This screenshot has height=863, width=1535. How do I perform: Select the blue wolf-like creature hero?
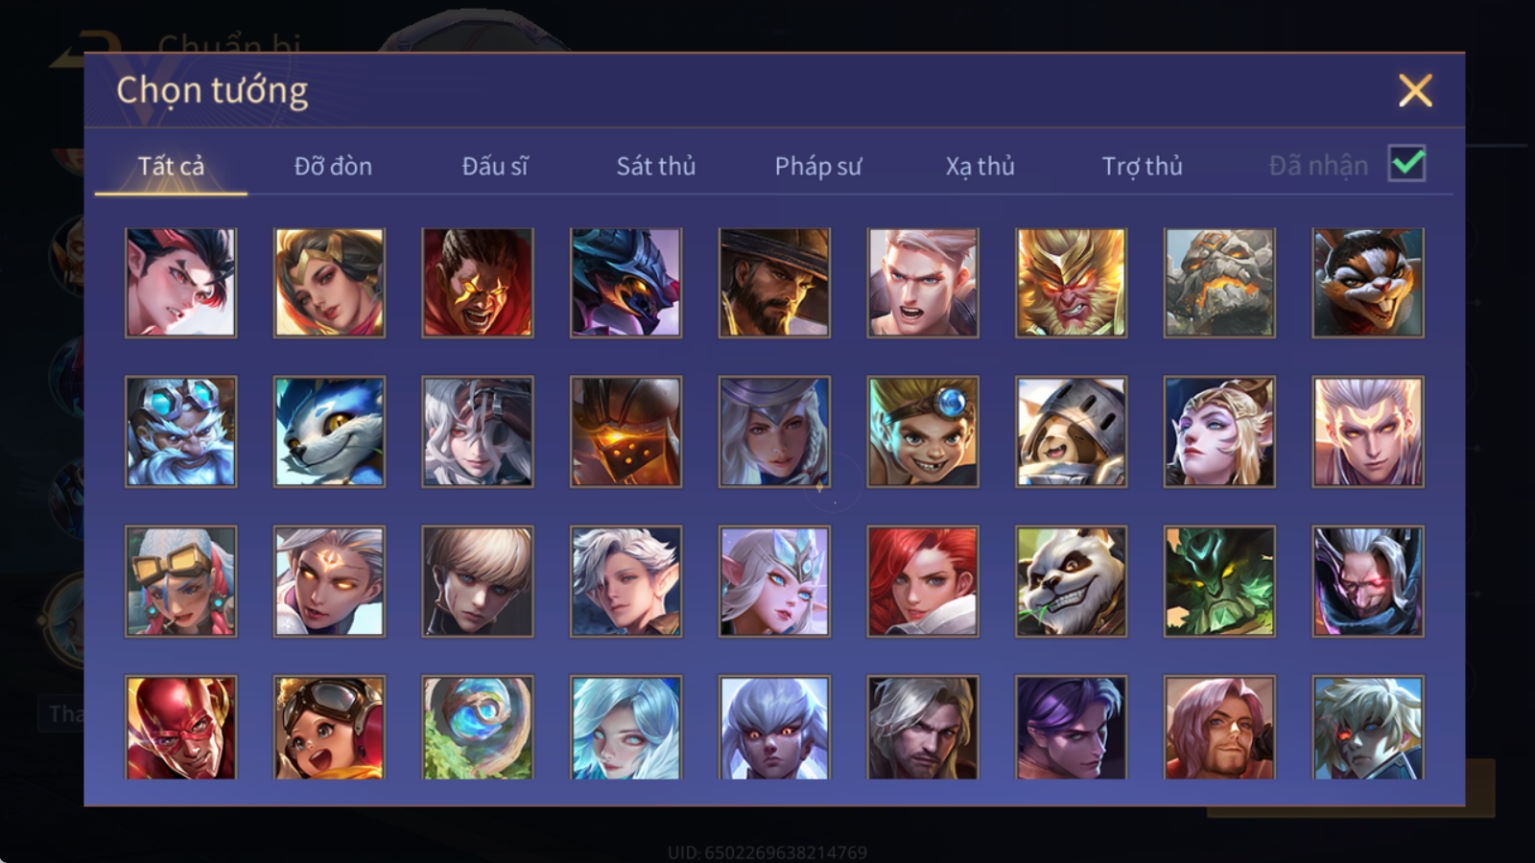pos(329,432)
